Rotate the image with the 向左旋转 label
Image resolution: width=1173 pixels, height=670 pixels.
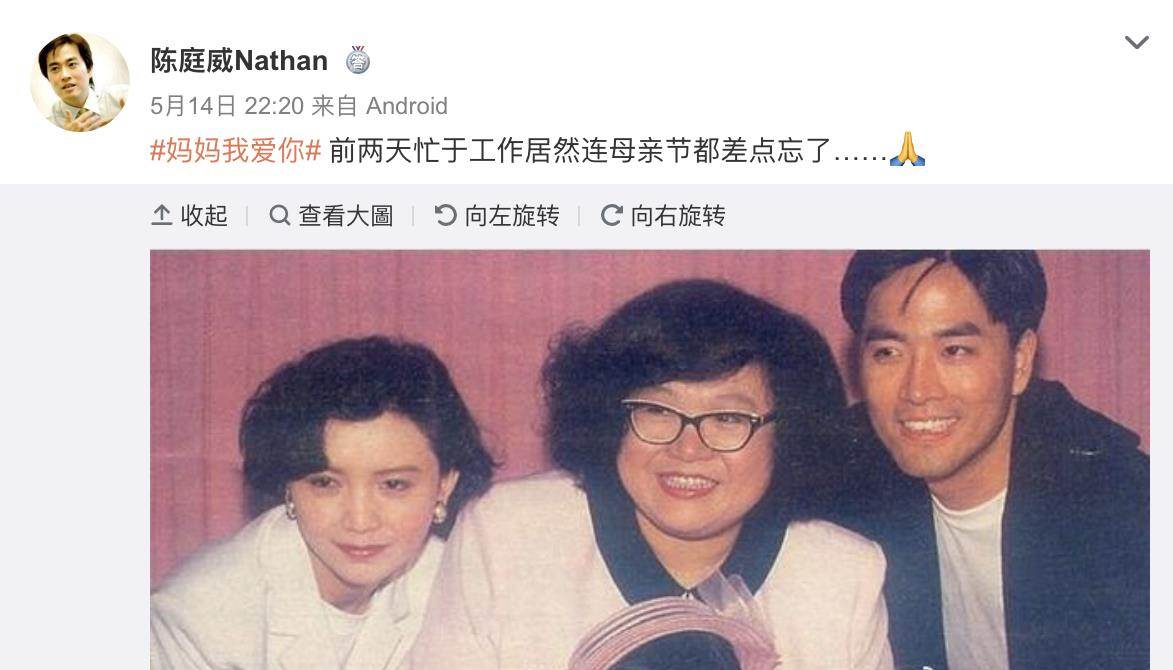[512, 215]
